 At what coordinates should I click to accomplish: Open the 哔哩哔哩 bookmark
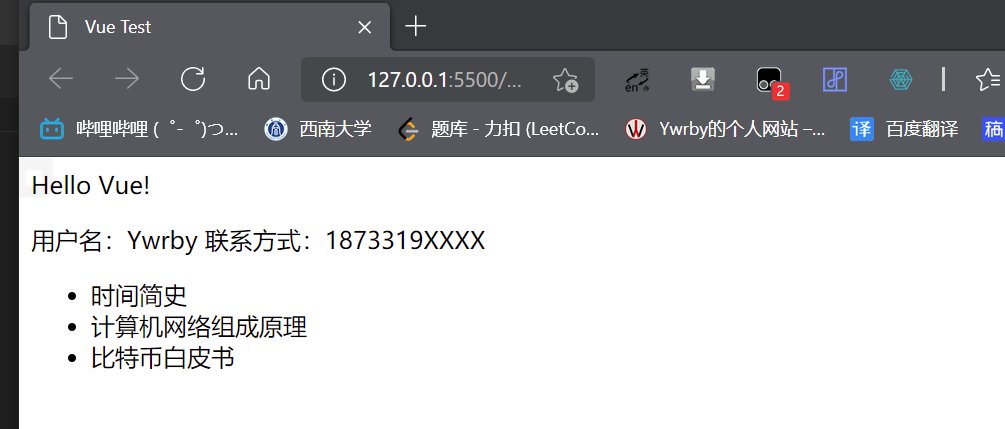(139, 129)
